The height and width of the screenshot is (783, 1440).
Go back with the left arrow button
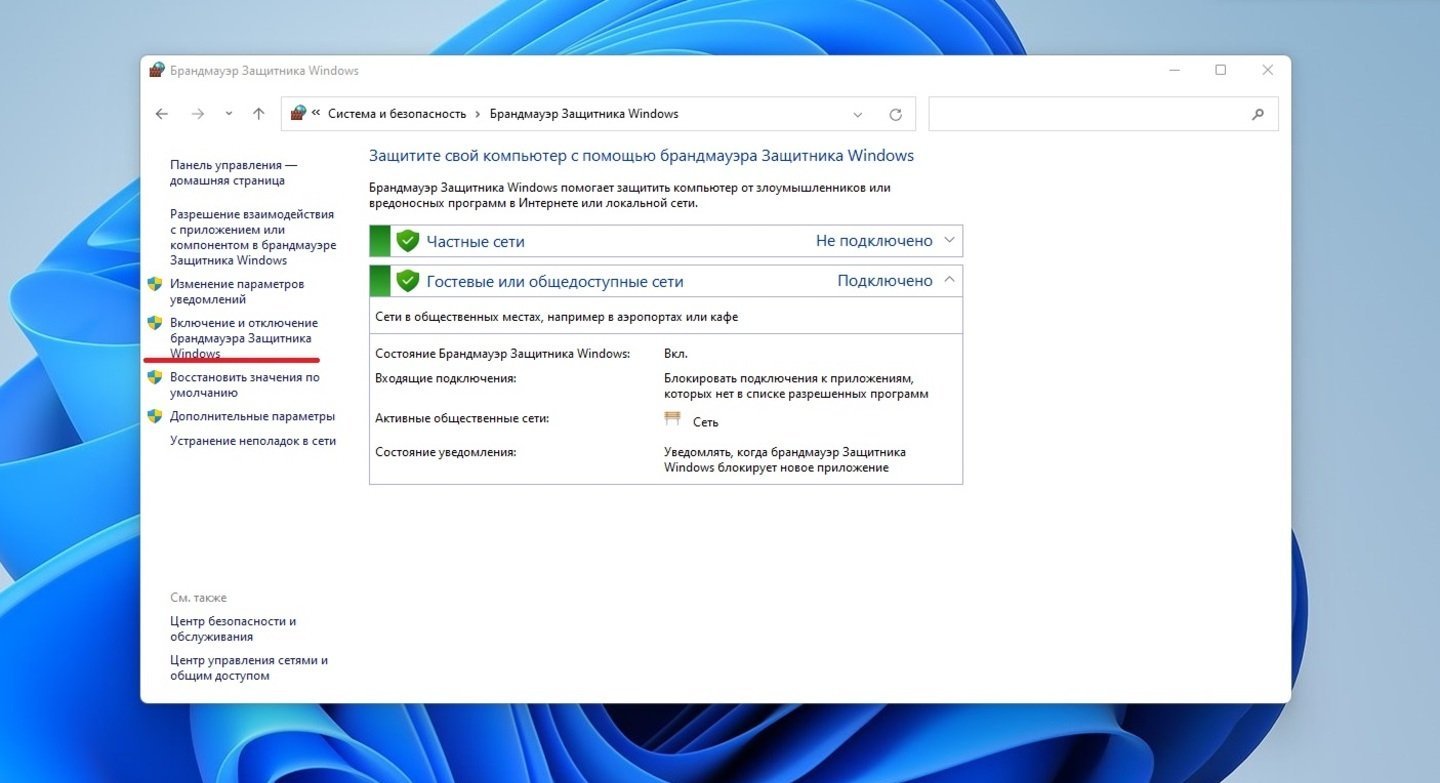point(162,114)
